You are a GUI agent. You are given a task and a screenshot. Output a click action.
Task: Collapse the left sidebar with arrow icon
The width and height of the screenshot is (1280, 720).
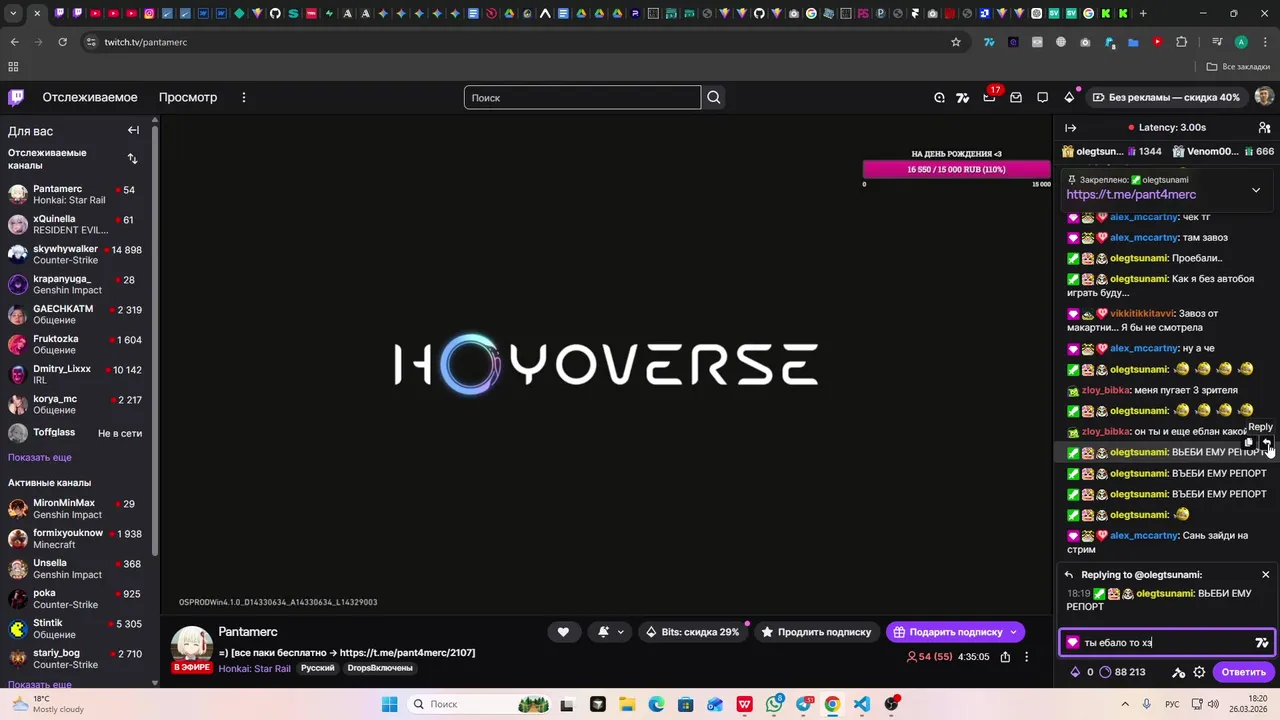(x=133, y=130)
